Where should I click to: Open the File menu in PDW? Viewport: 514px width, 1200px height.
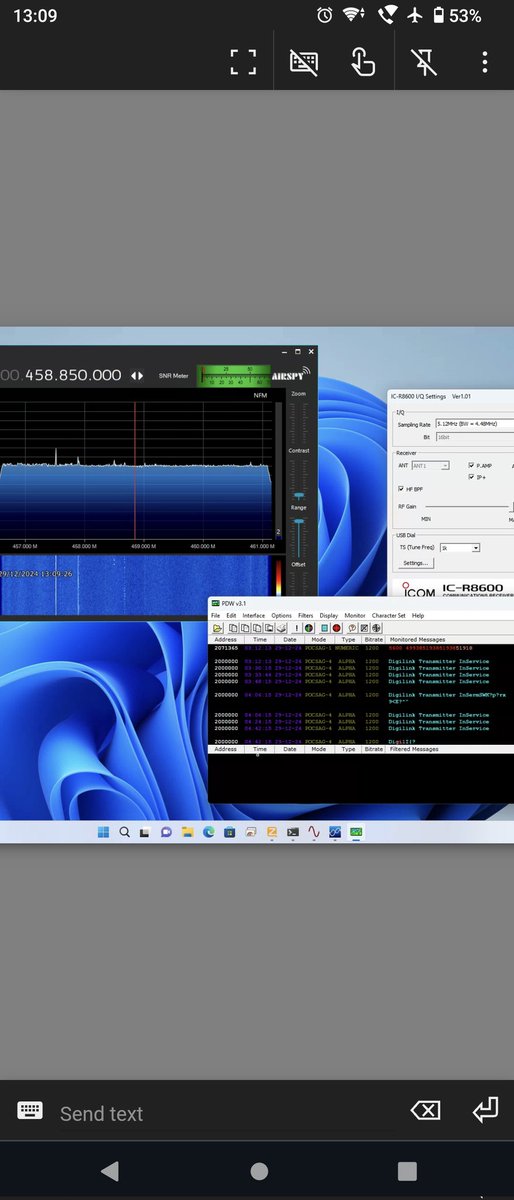click(215, 616)
